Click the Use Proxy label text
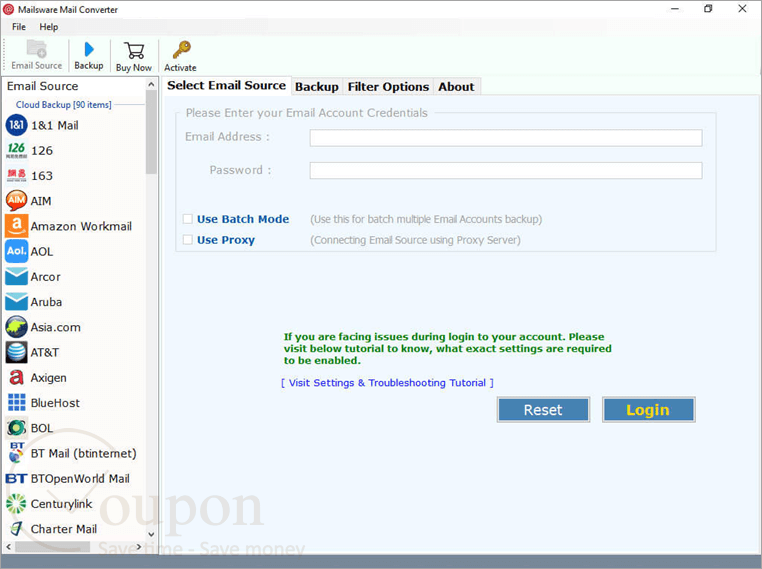The image size is (762, 569). pyautogui.click(x=226, y=240)
